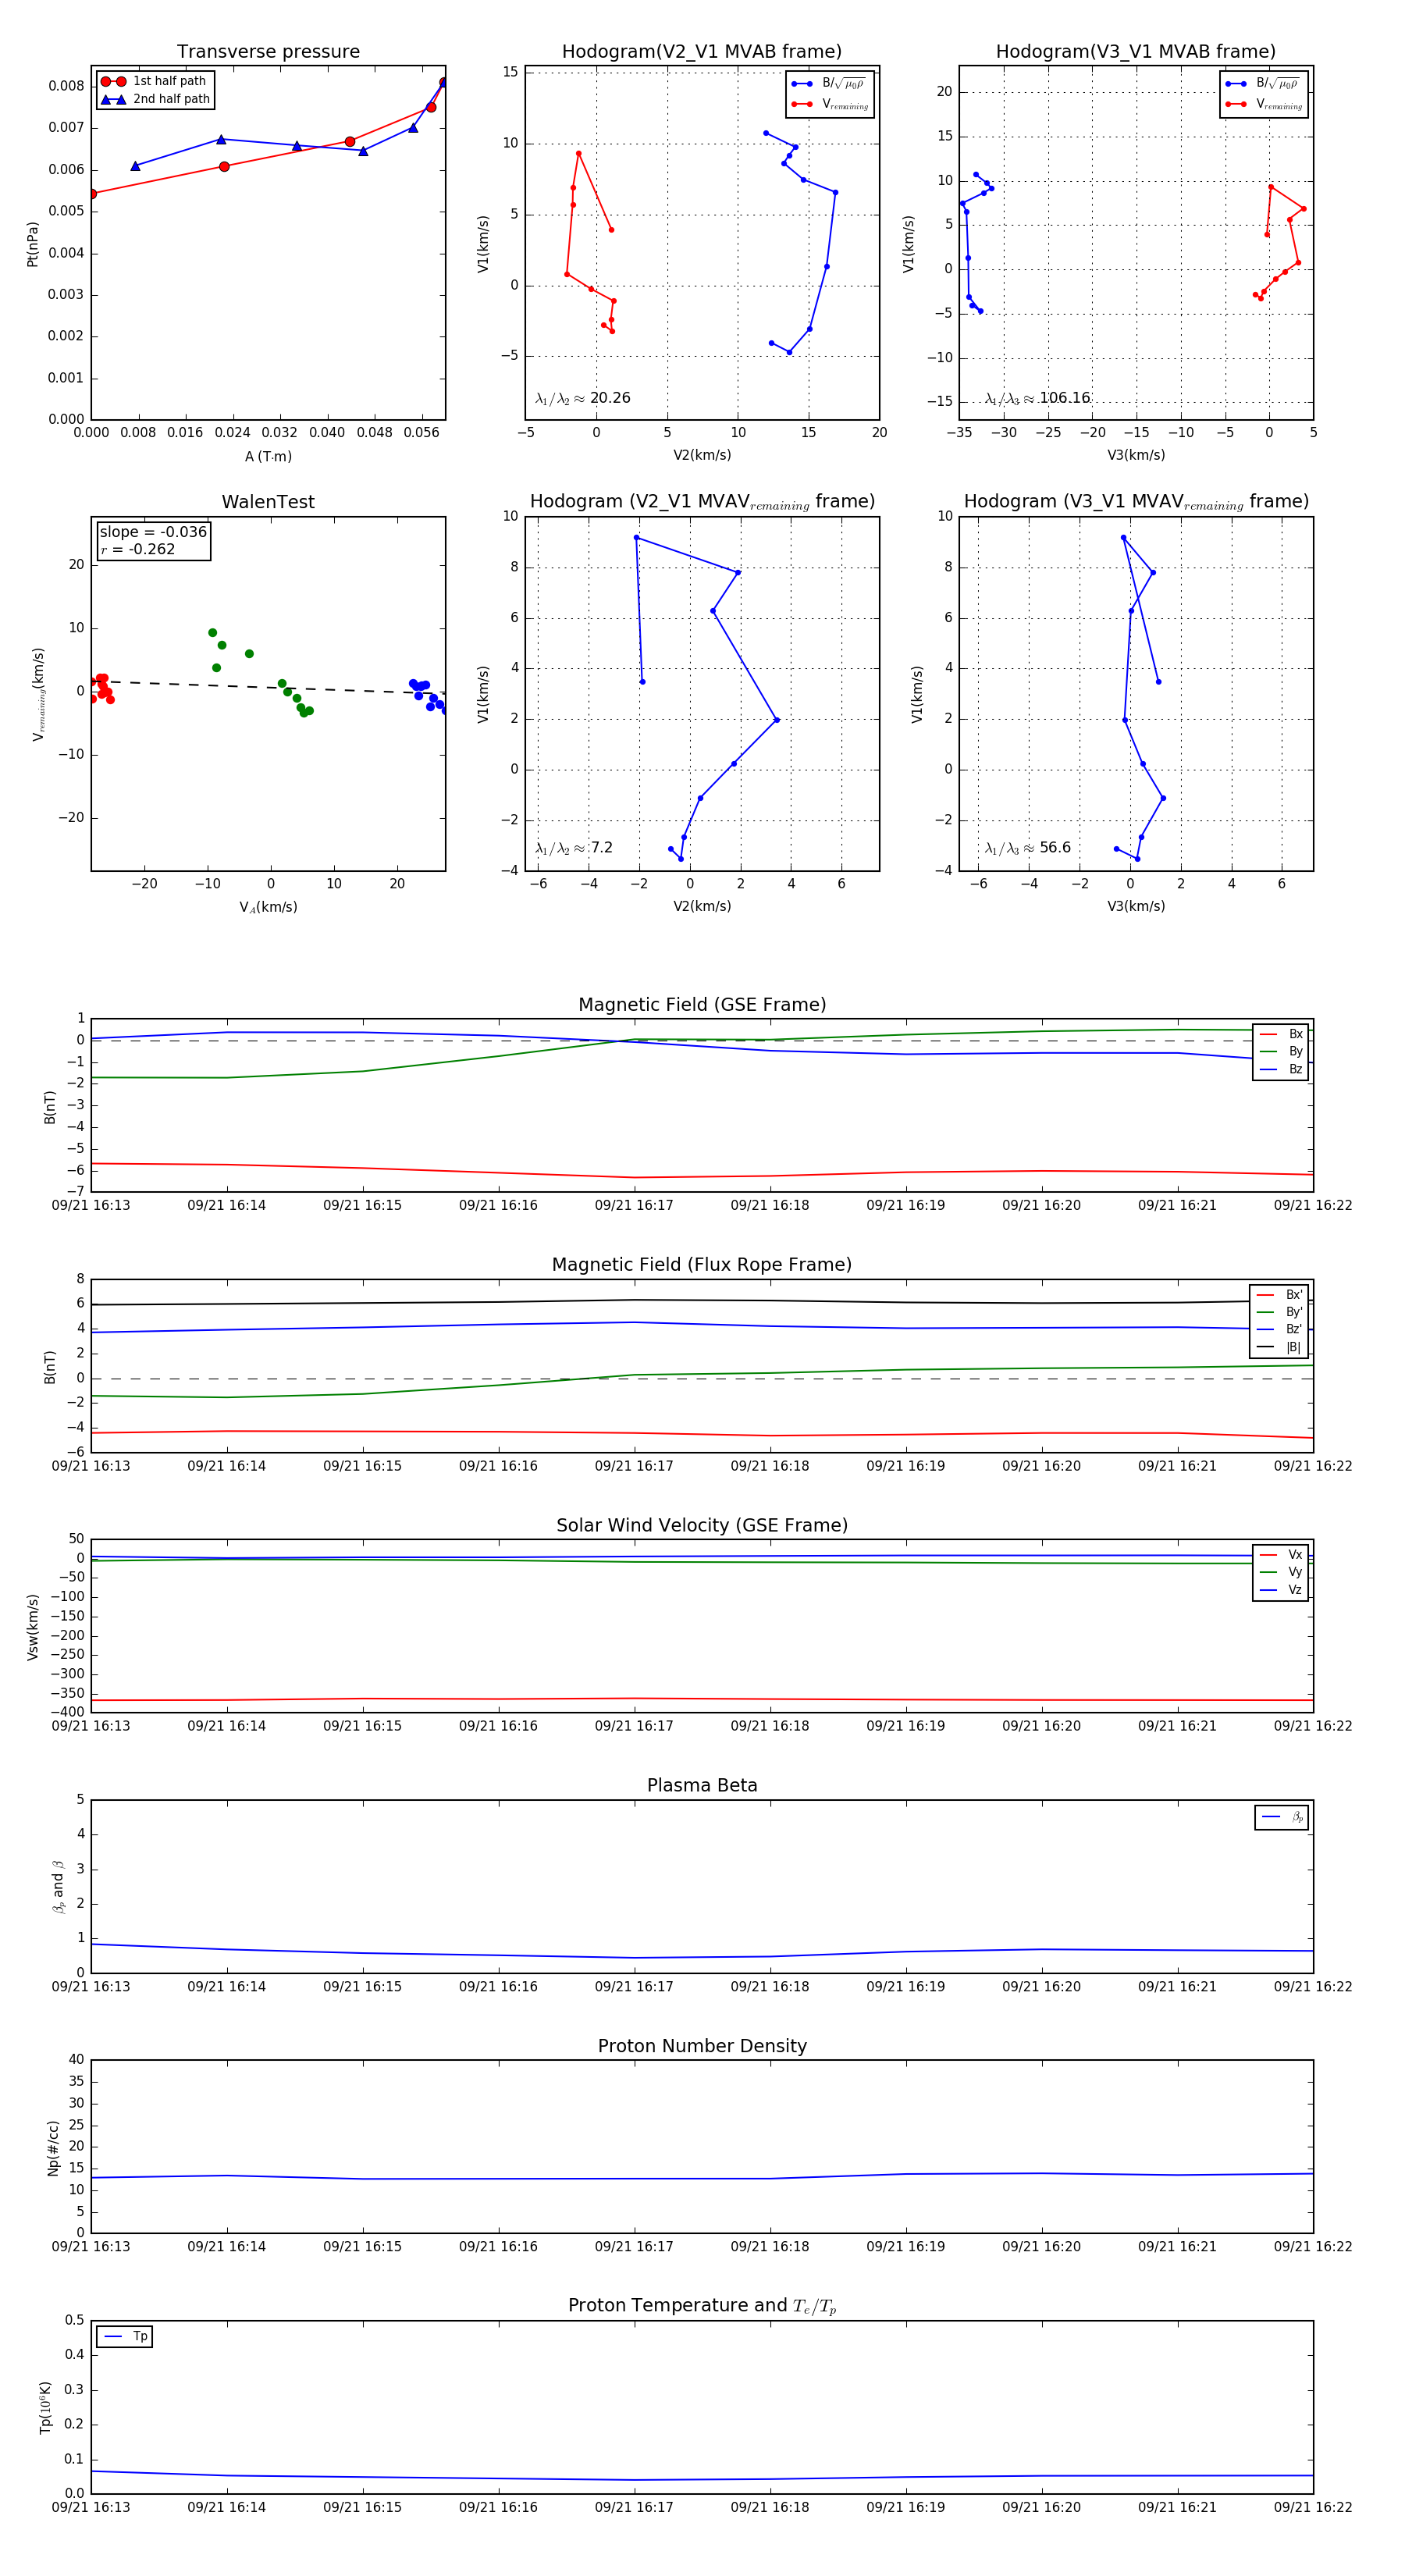Select the Vz legend entry
This screenshot has height=2576, width=1405.
click(x=1281, y=1590)
